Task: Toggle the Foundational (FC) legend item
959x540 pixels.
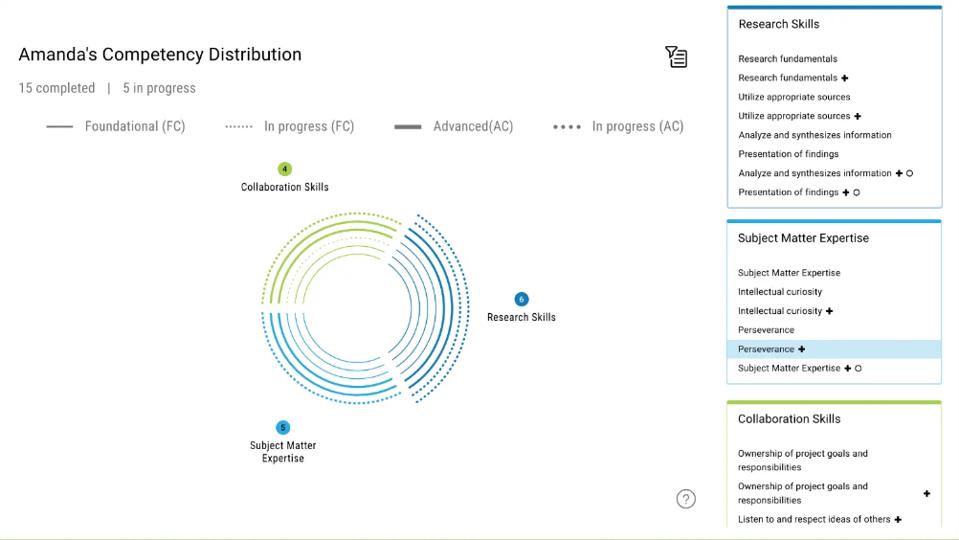Action: pyautogui.click(x=116, y=127)
